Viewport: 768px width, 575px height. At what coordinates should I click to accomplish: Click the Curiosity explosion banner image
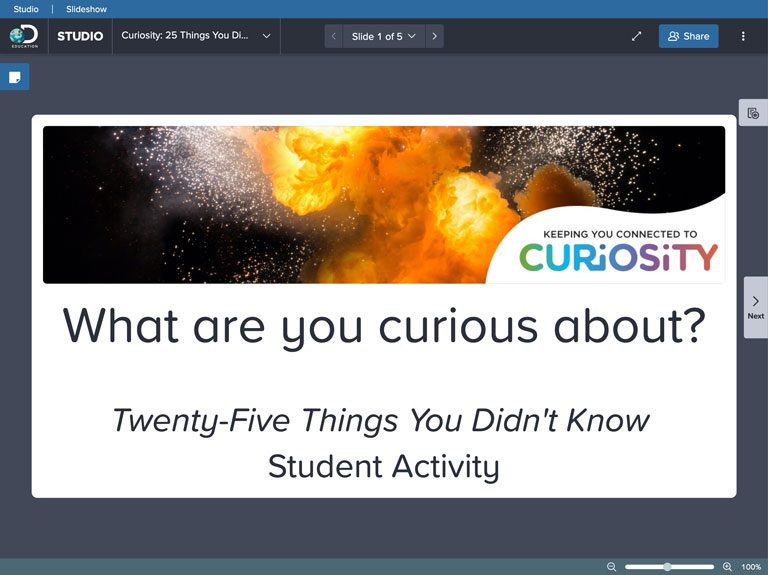(384, 205)
